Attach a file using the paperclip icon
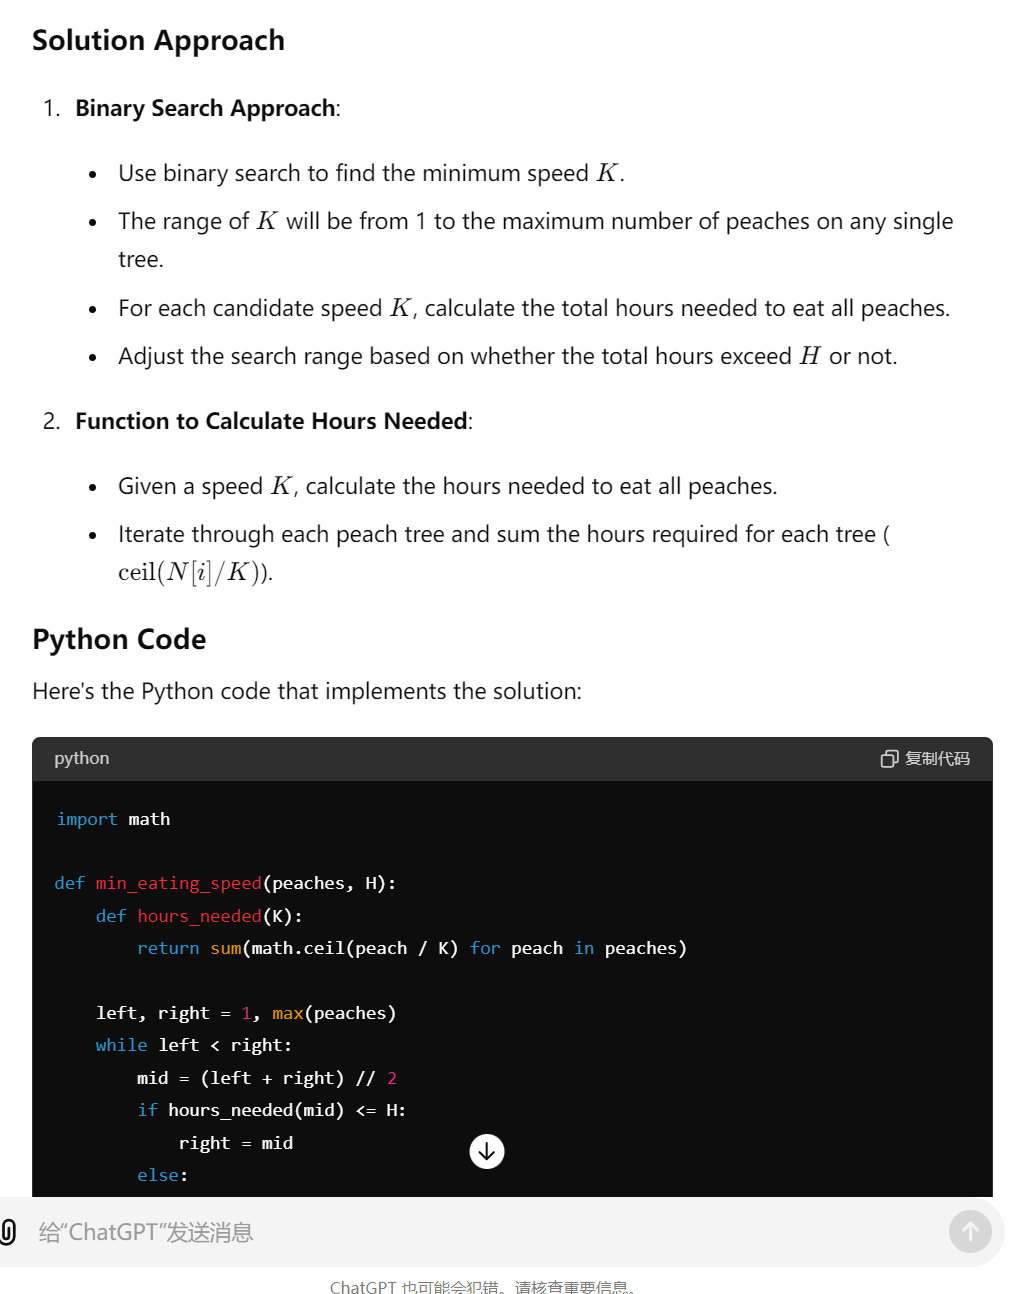The image size is (1032, 1294). tap(8, 1232)
